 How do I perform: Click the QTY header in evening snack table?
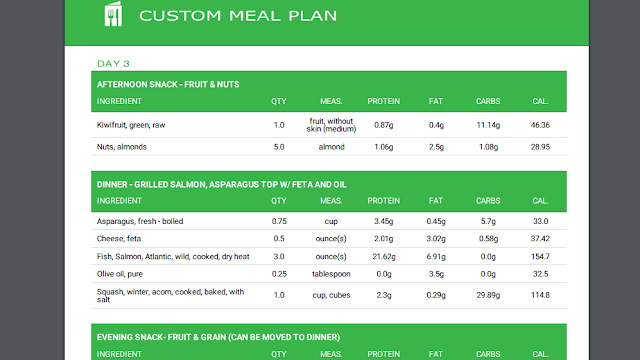click(x=279, y=354)
